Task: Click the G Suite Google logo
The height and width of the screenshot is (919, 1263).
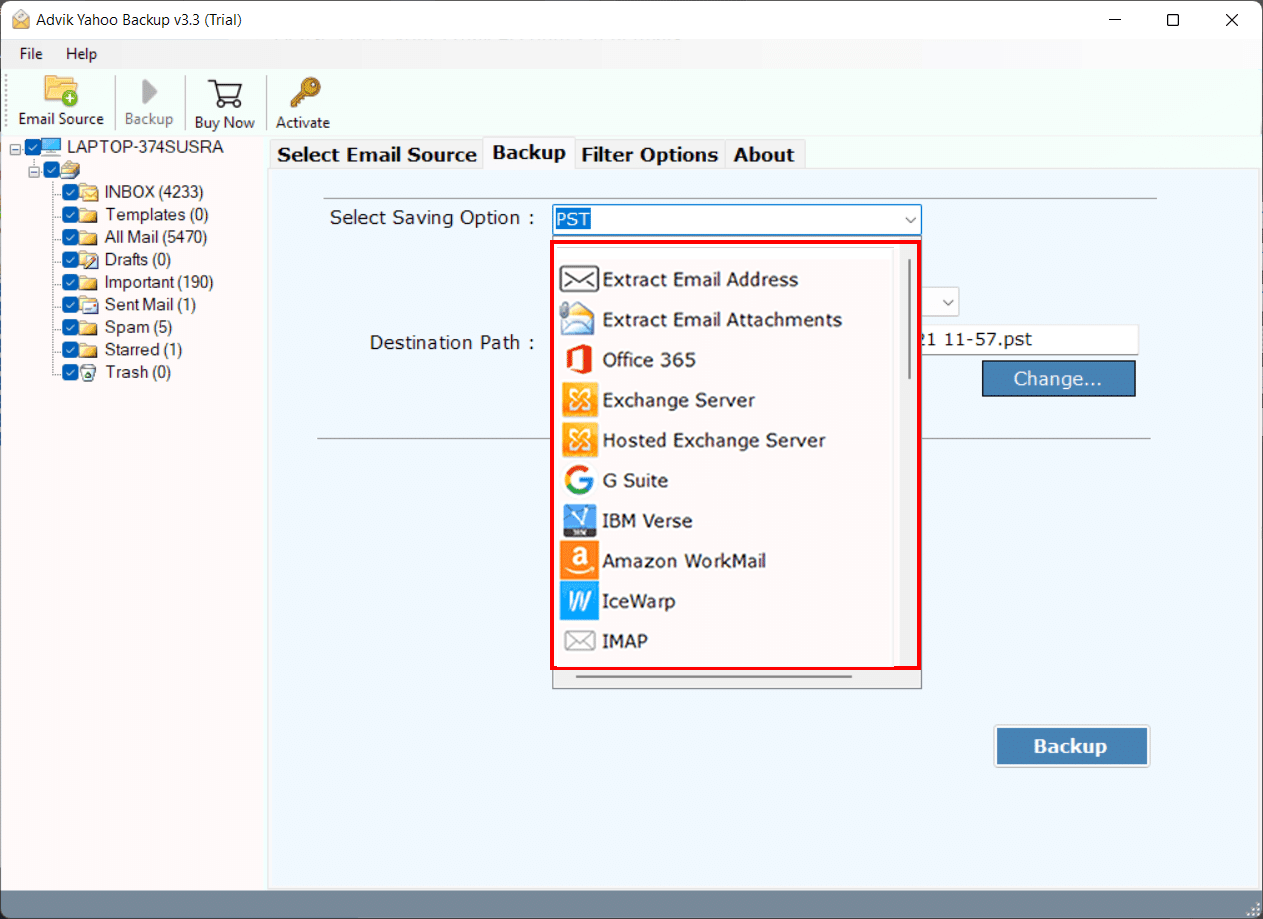Action: (x=579, y=480)
